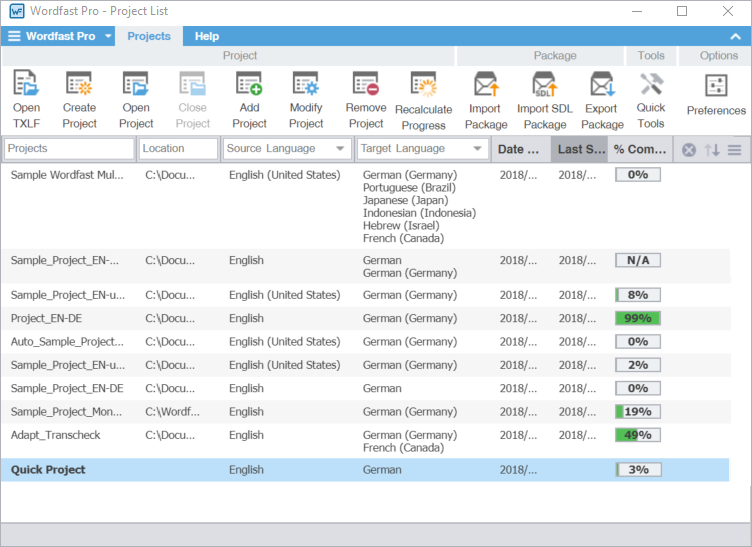Click the 99% progress bar

638,318
